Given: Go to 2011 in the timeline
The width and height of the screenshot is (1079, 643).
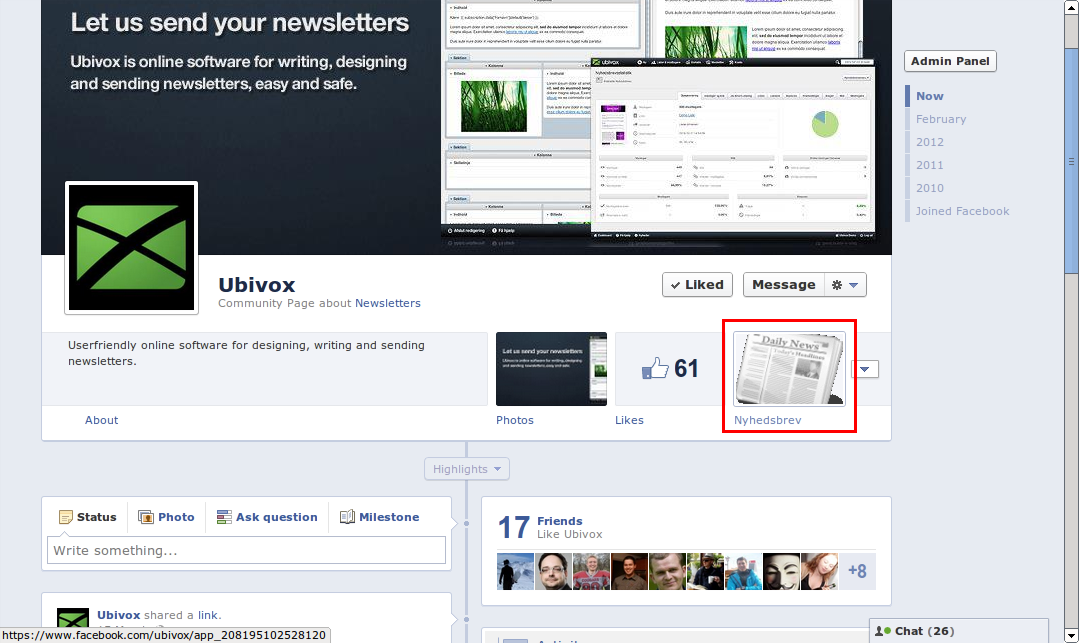Looking at the screenshot, I should [x=929, y=165].
